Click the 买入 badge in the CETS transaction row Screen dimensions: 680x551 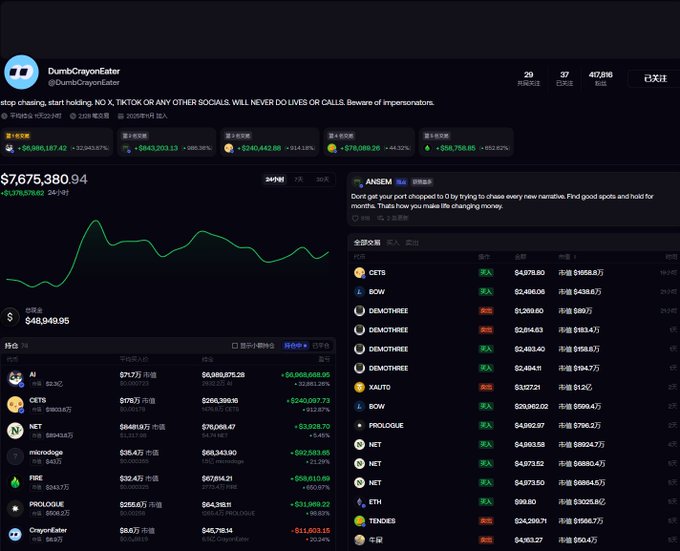click(486, 273)
